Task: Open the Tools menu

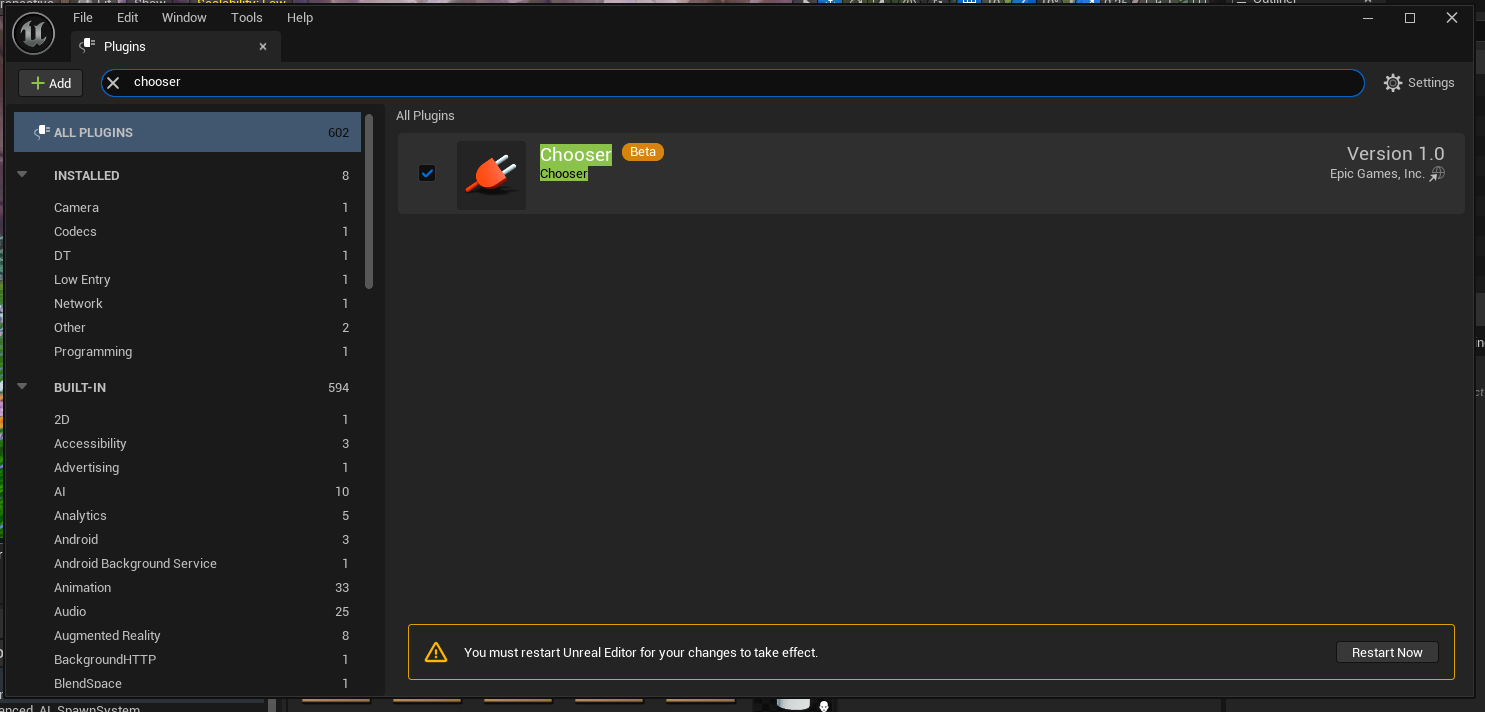Action: click(x=246, y=17)
